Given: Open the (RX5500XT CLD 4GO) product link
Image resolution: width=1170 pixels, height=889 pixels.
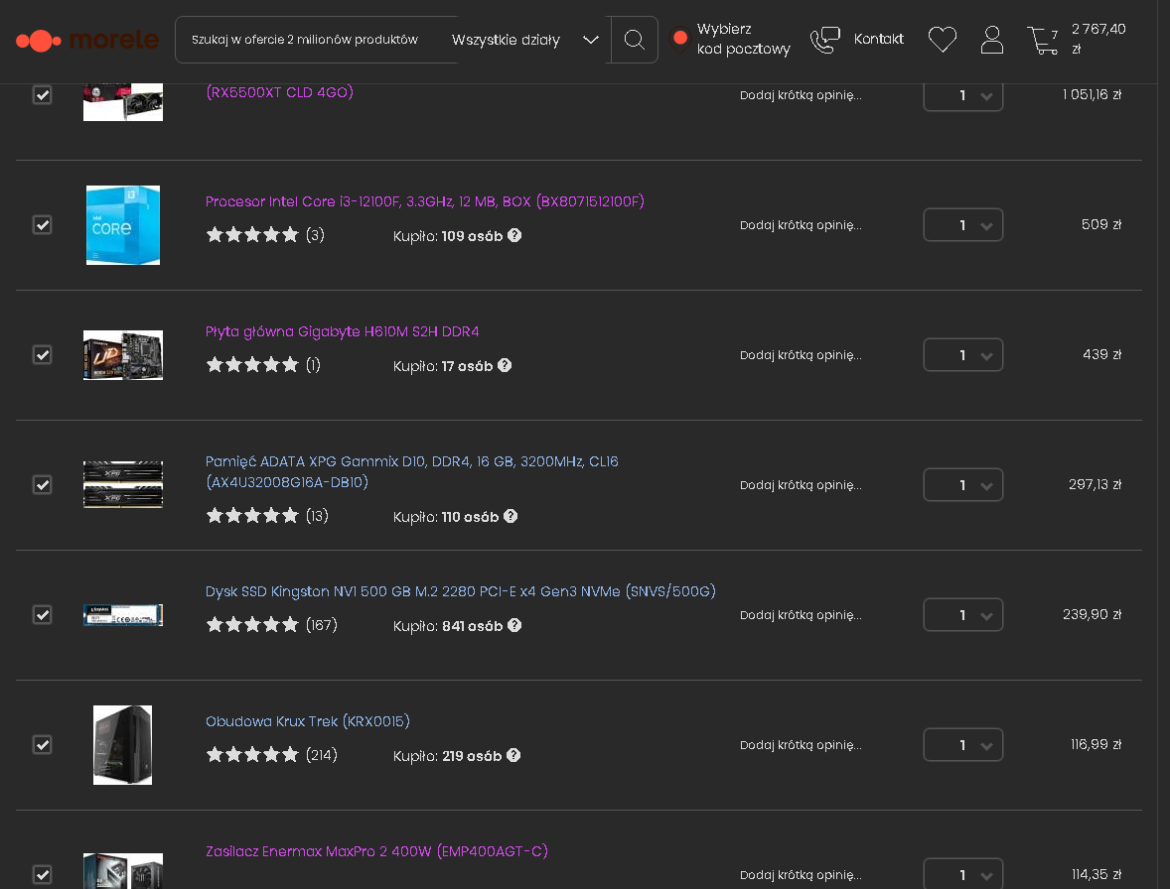Looking at the screenshot, I should pos(279,93).
